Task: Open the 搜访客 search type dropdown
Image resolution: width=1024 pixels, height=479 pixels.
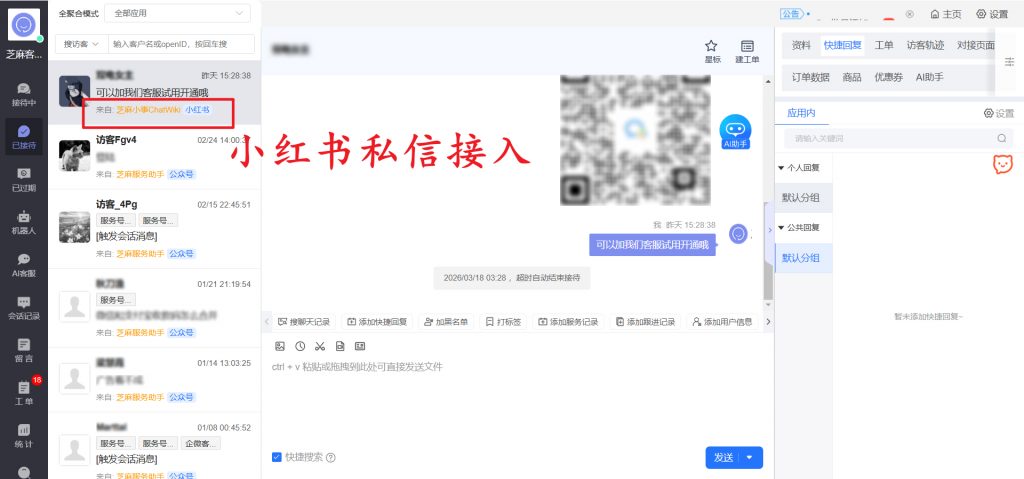Action: [81, 44]
